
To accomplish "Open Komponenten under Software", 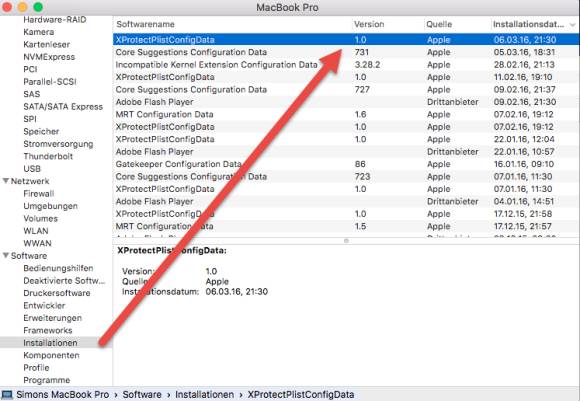I will pyautogui.click(x=51, y=355).
